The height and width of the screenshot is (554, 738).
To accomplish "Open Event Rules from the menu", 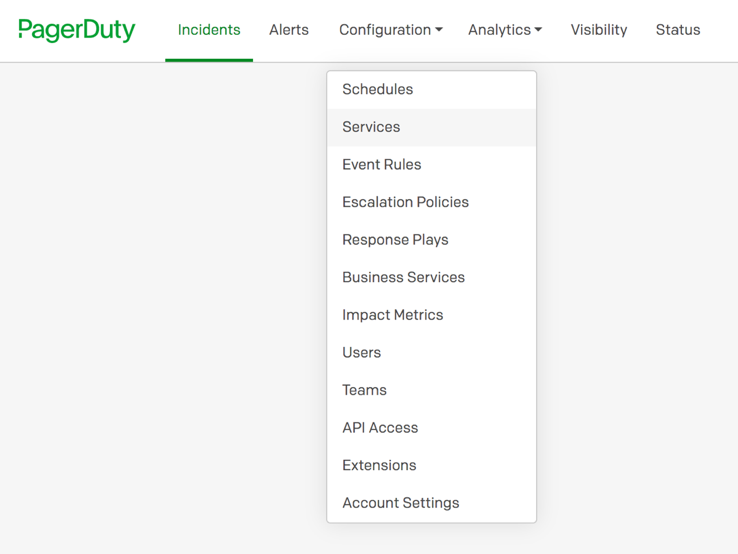I will pos(432,165).
